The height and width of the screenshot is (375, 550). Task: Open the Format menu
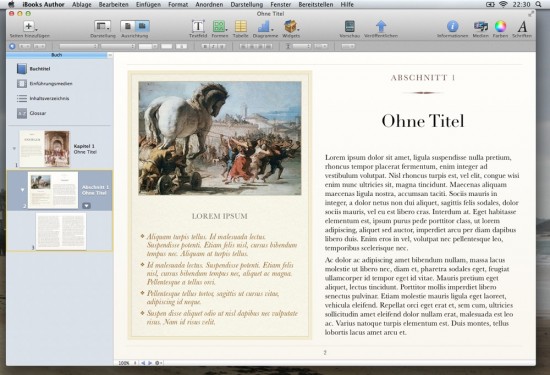178,5
